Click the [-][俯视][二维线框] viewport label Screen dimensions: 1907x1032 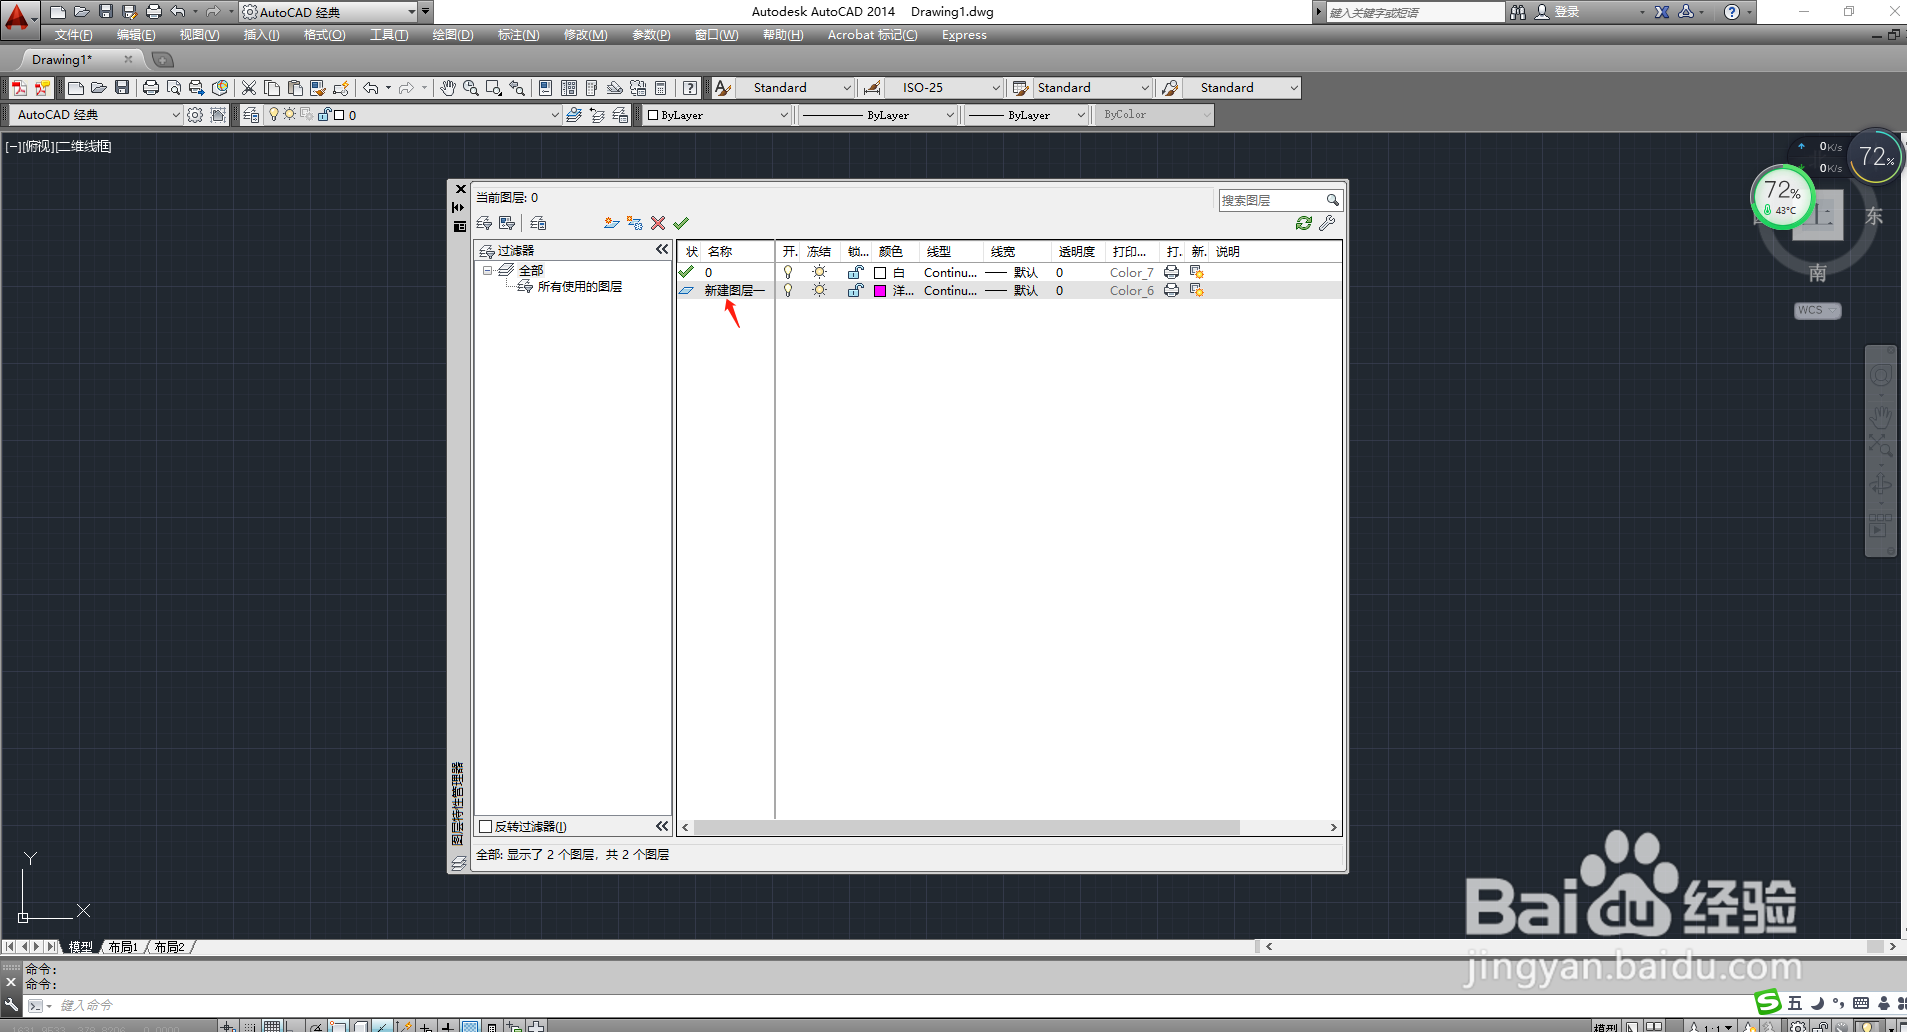(58, 146)
